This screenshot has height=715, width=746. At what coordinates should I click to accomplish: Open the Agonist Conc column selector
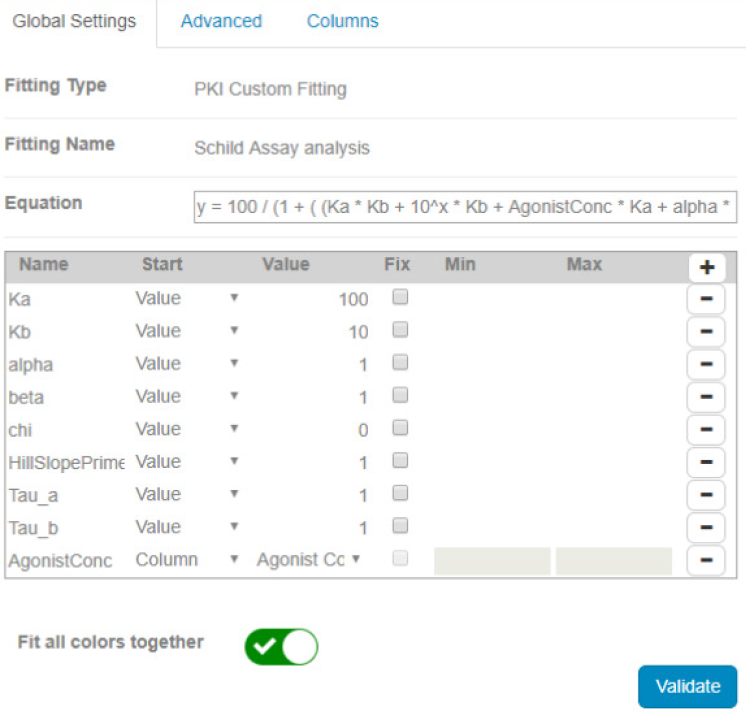(x=308, y=560)
